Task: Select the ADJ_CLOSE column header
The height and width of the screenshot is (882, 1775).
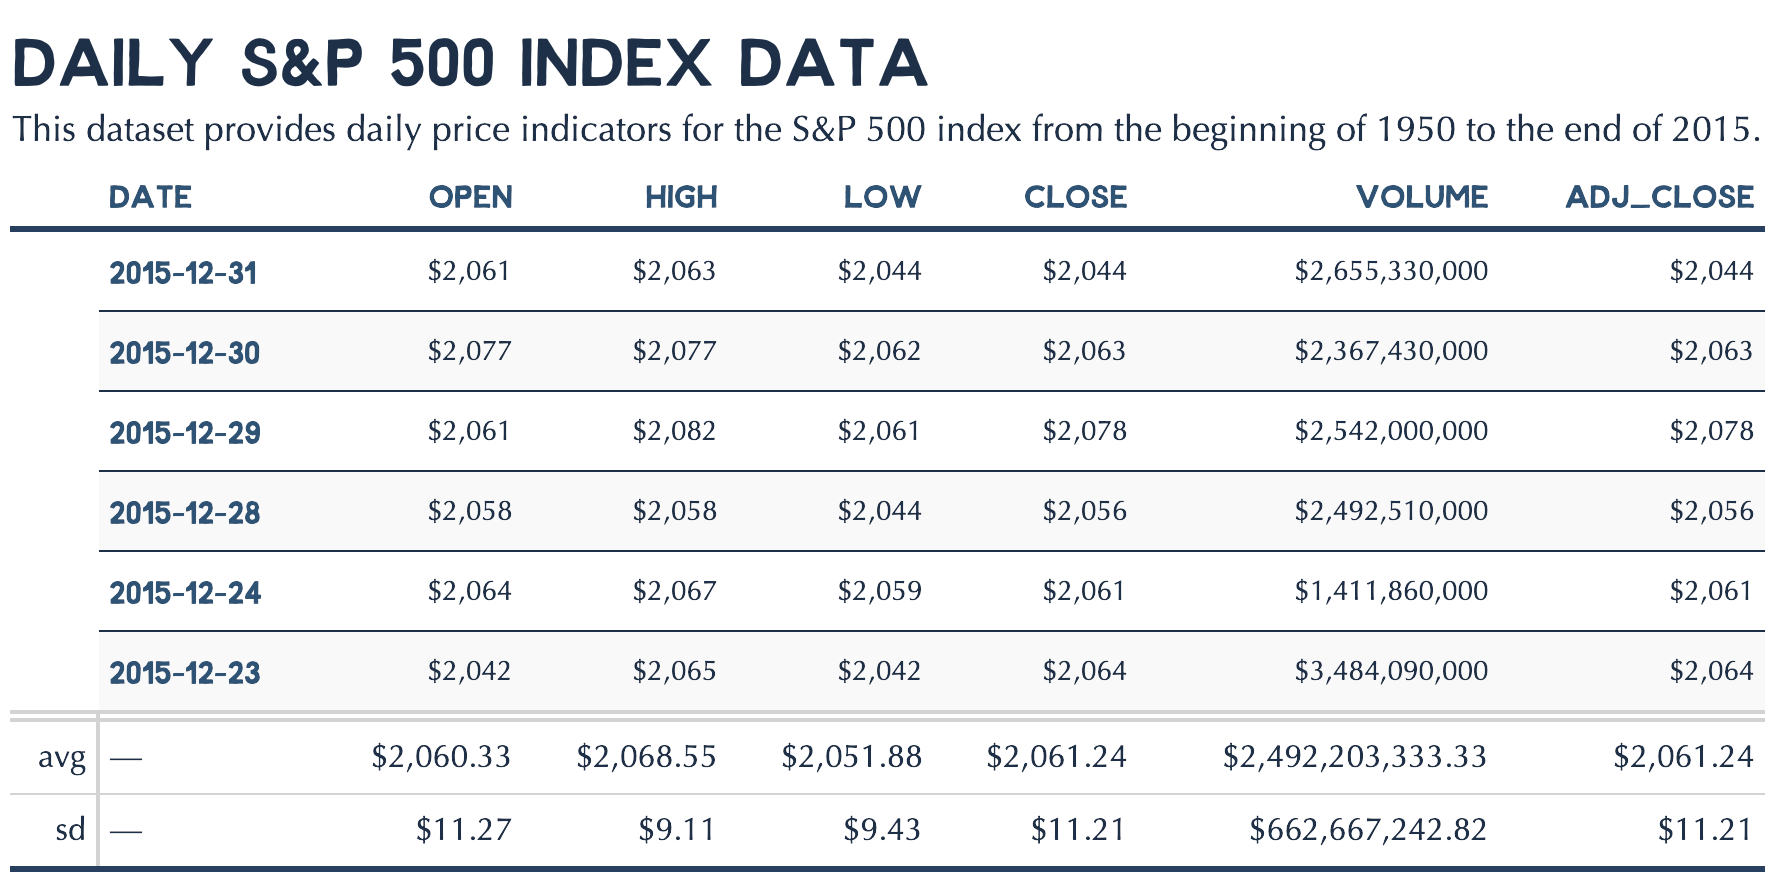Action: (x=1659, y=197)
